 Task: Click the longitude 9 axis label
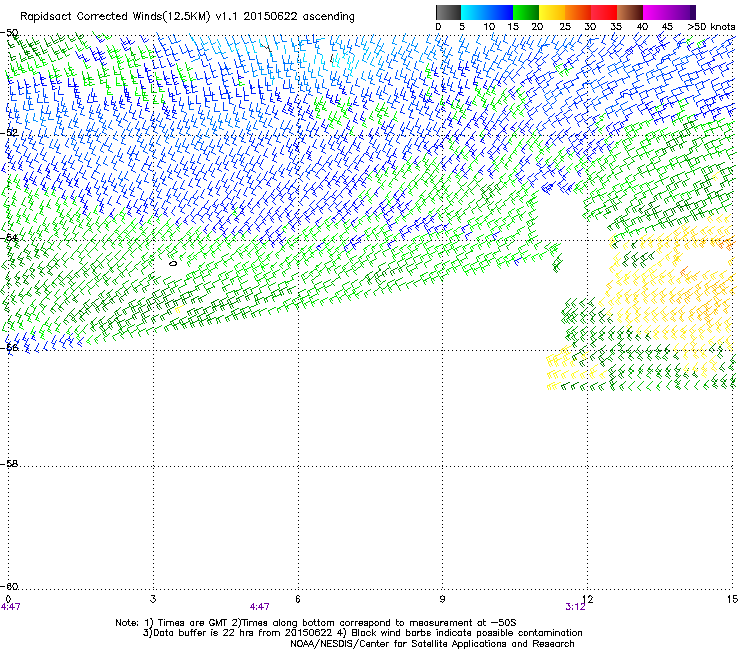tap(442, 599)
